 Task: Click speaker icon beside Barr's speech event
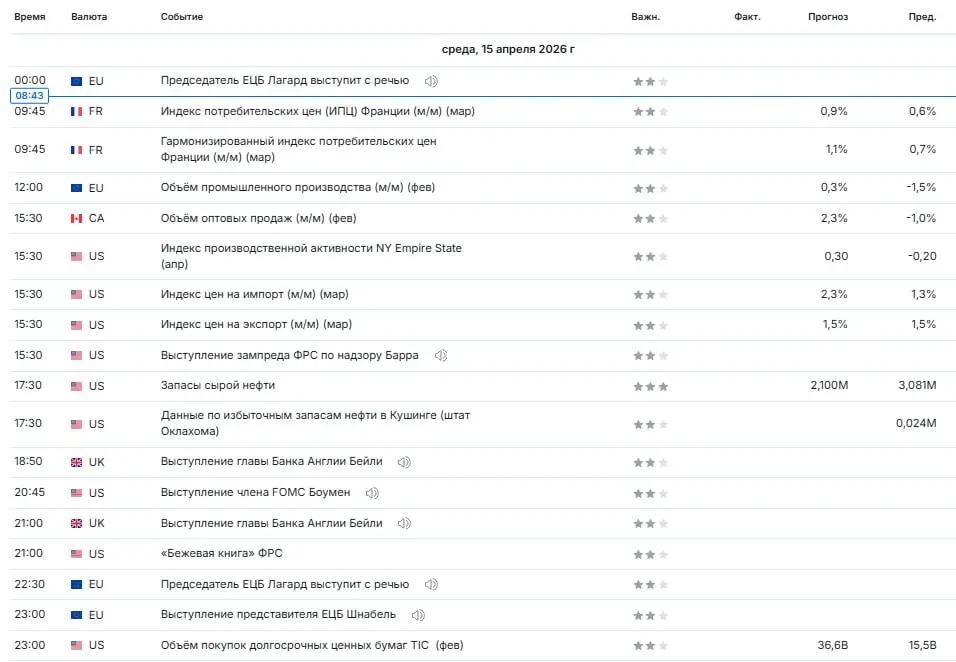coord(441,355)
